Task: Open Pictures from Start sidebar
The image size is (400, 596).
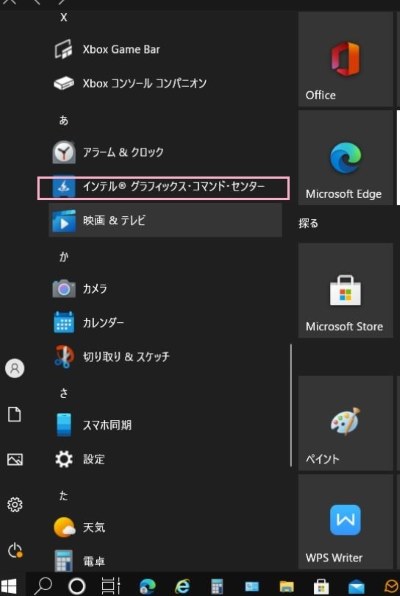Action: pyautogui.click(x=14, y=460)
